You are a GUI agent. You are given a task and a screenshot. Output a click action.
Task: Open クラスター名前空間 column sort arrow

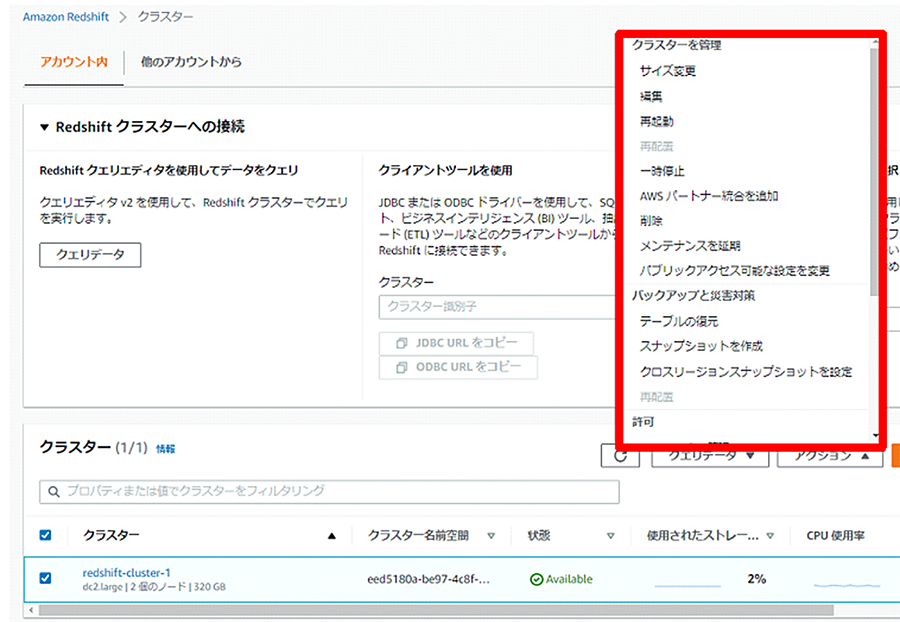coord(491,536)
